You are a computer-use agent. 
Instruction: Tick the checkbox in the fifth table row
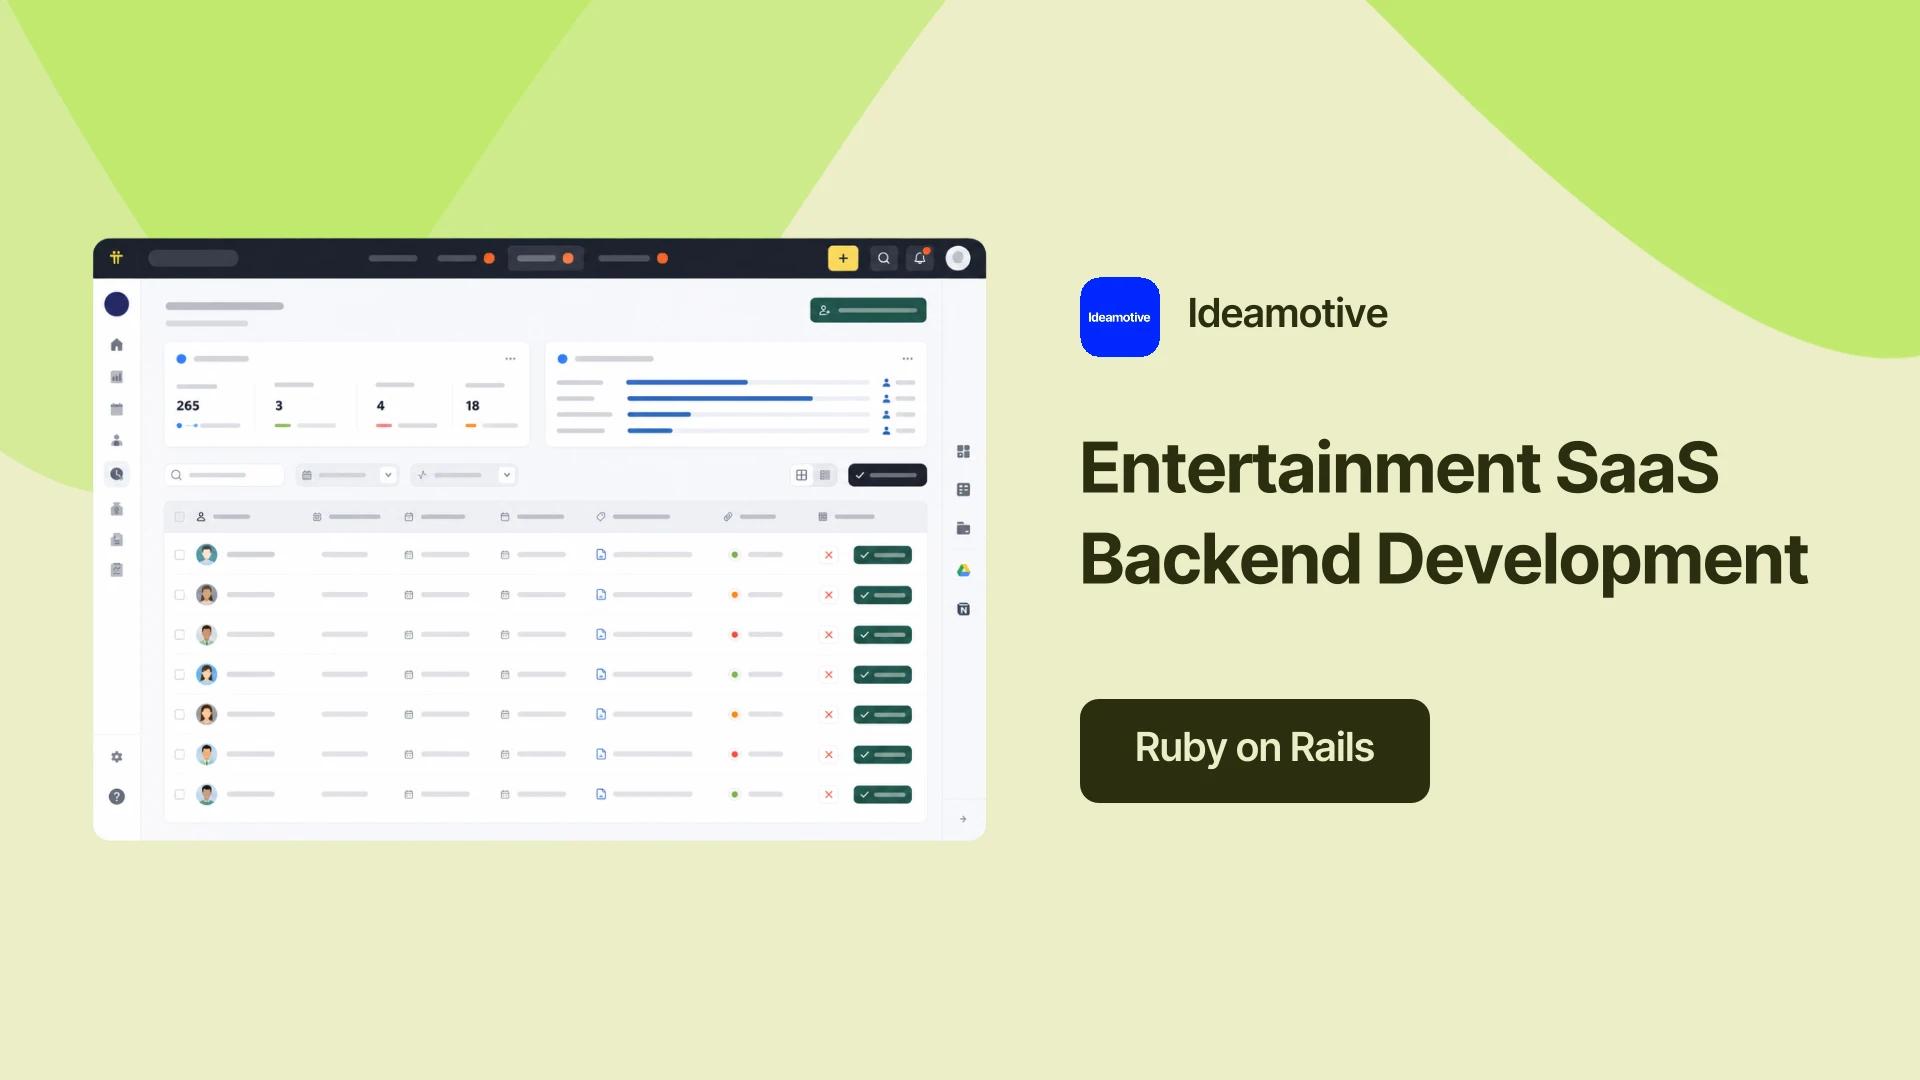(180, 715)
